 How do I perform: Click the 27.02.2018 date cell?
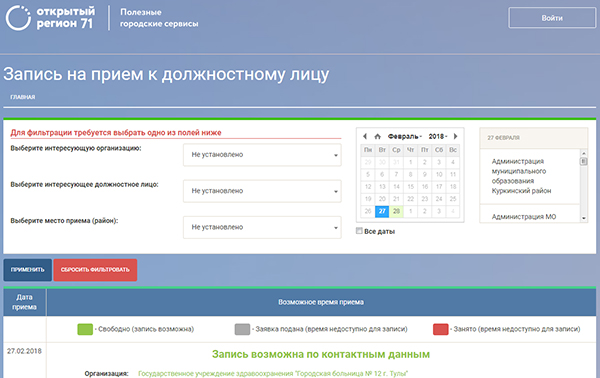(24, 351)
